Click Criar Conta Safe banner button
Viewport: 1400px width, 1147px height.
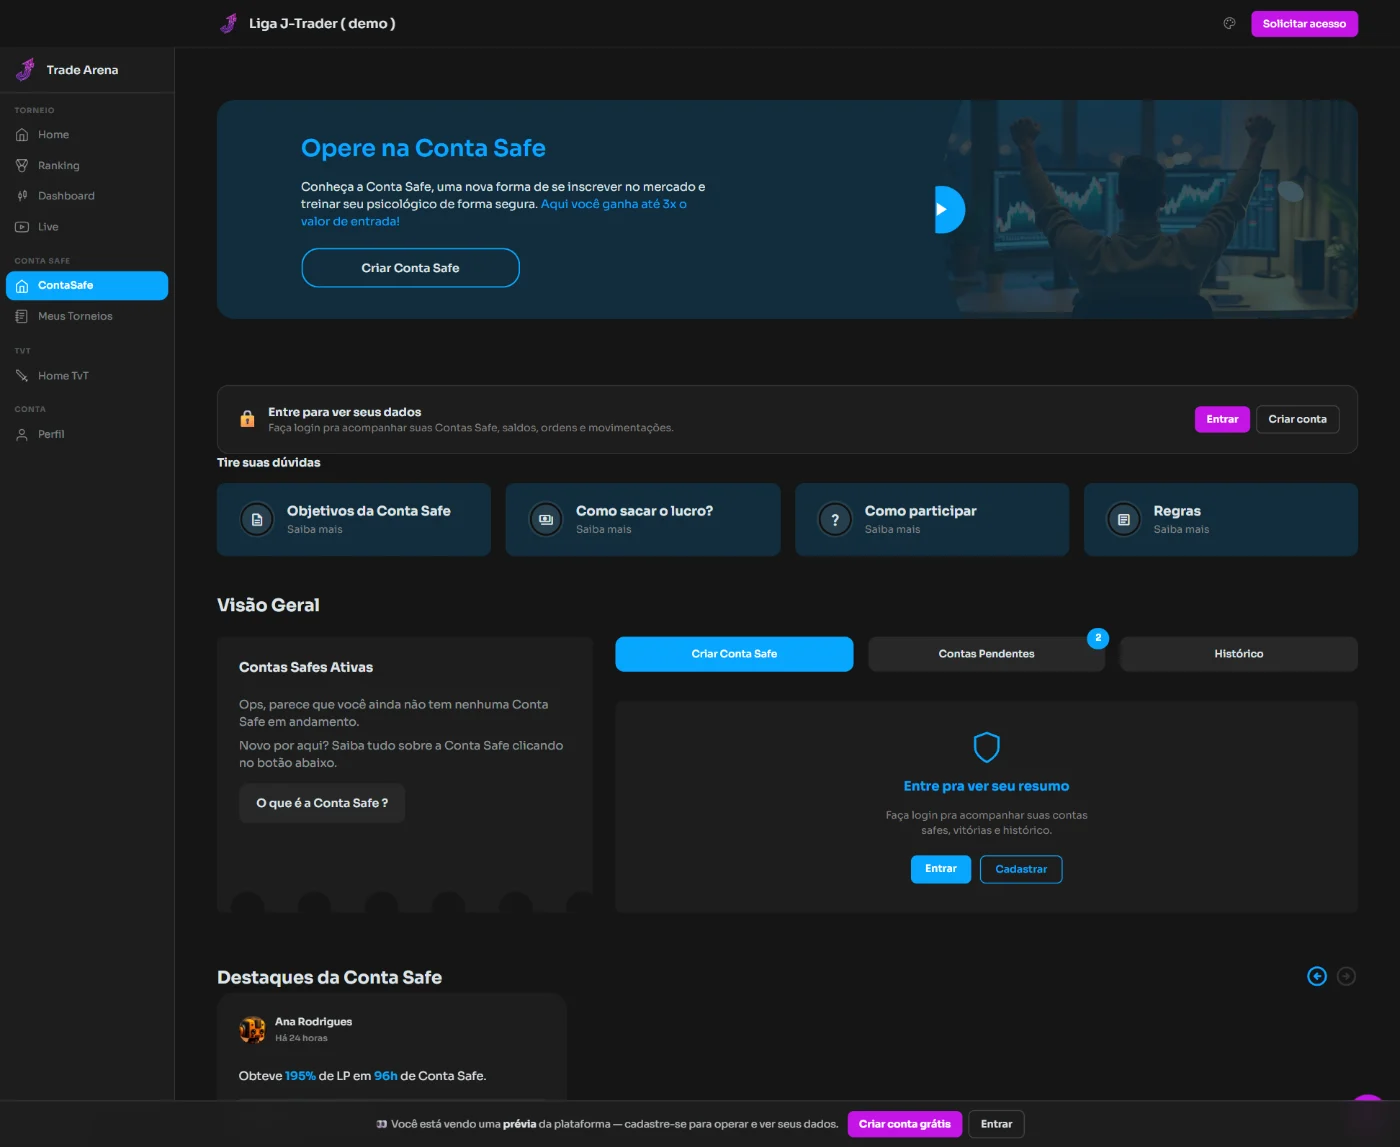click(410, 268)
